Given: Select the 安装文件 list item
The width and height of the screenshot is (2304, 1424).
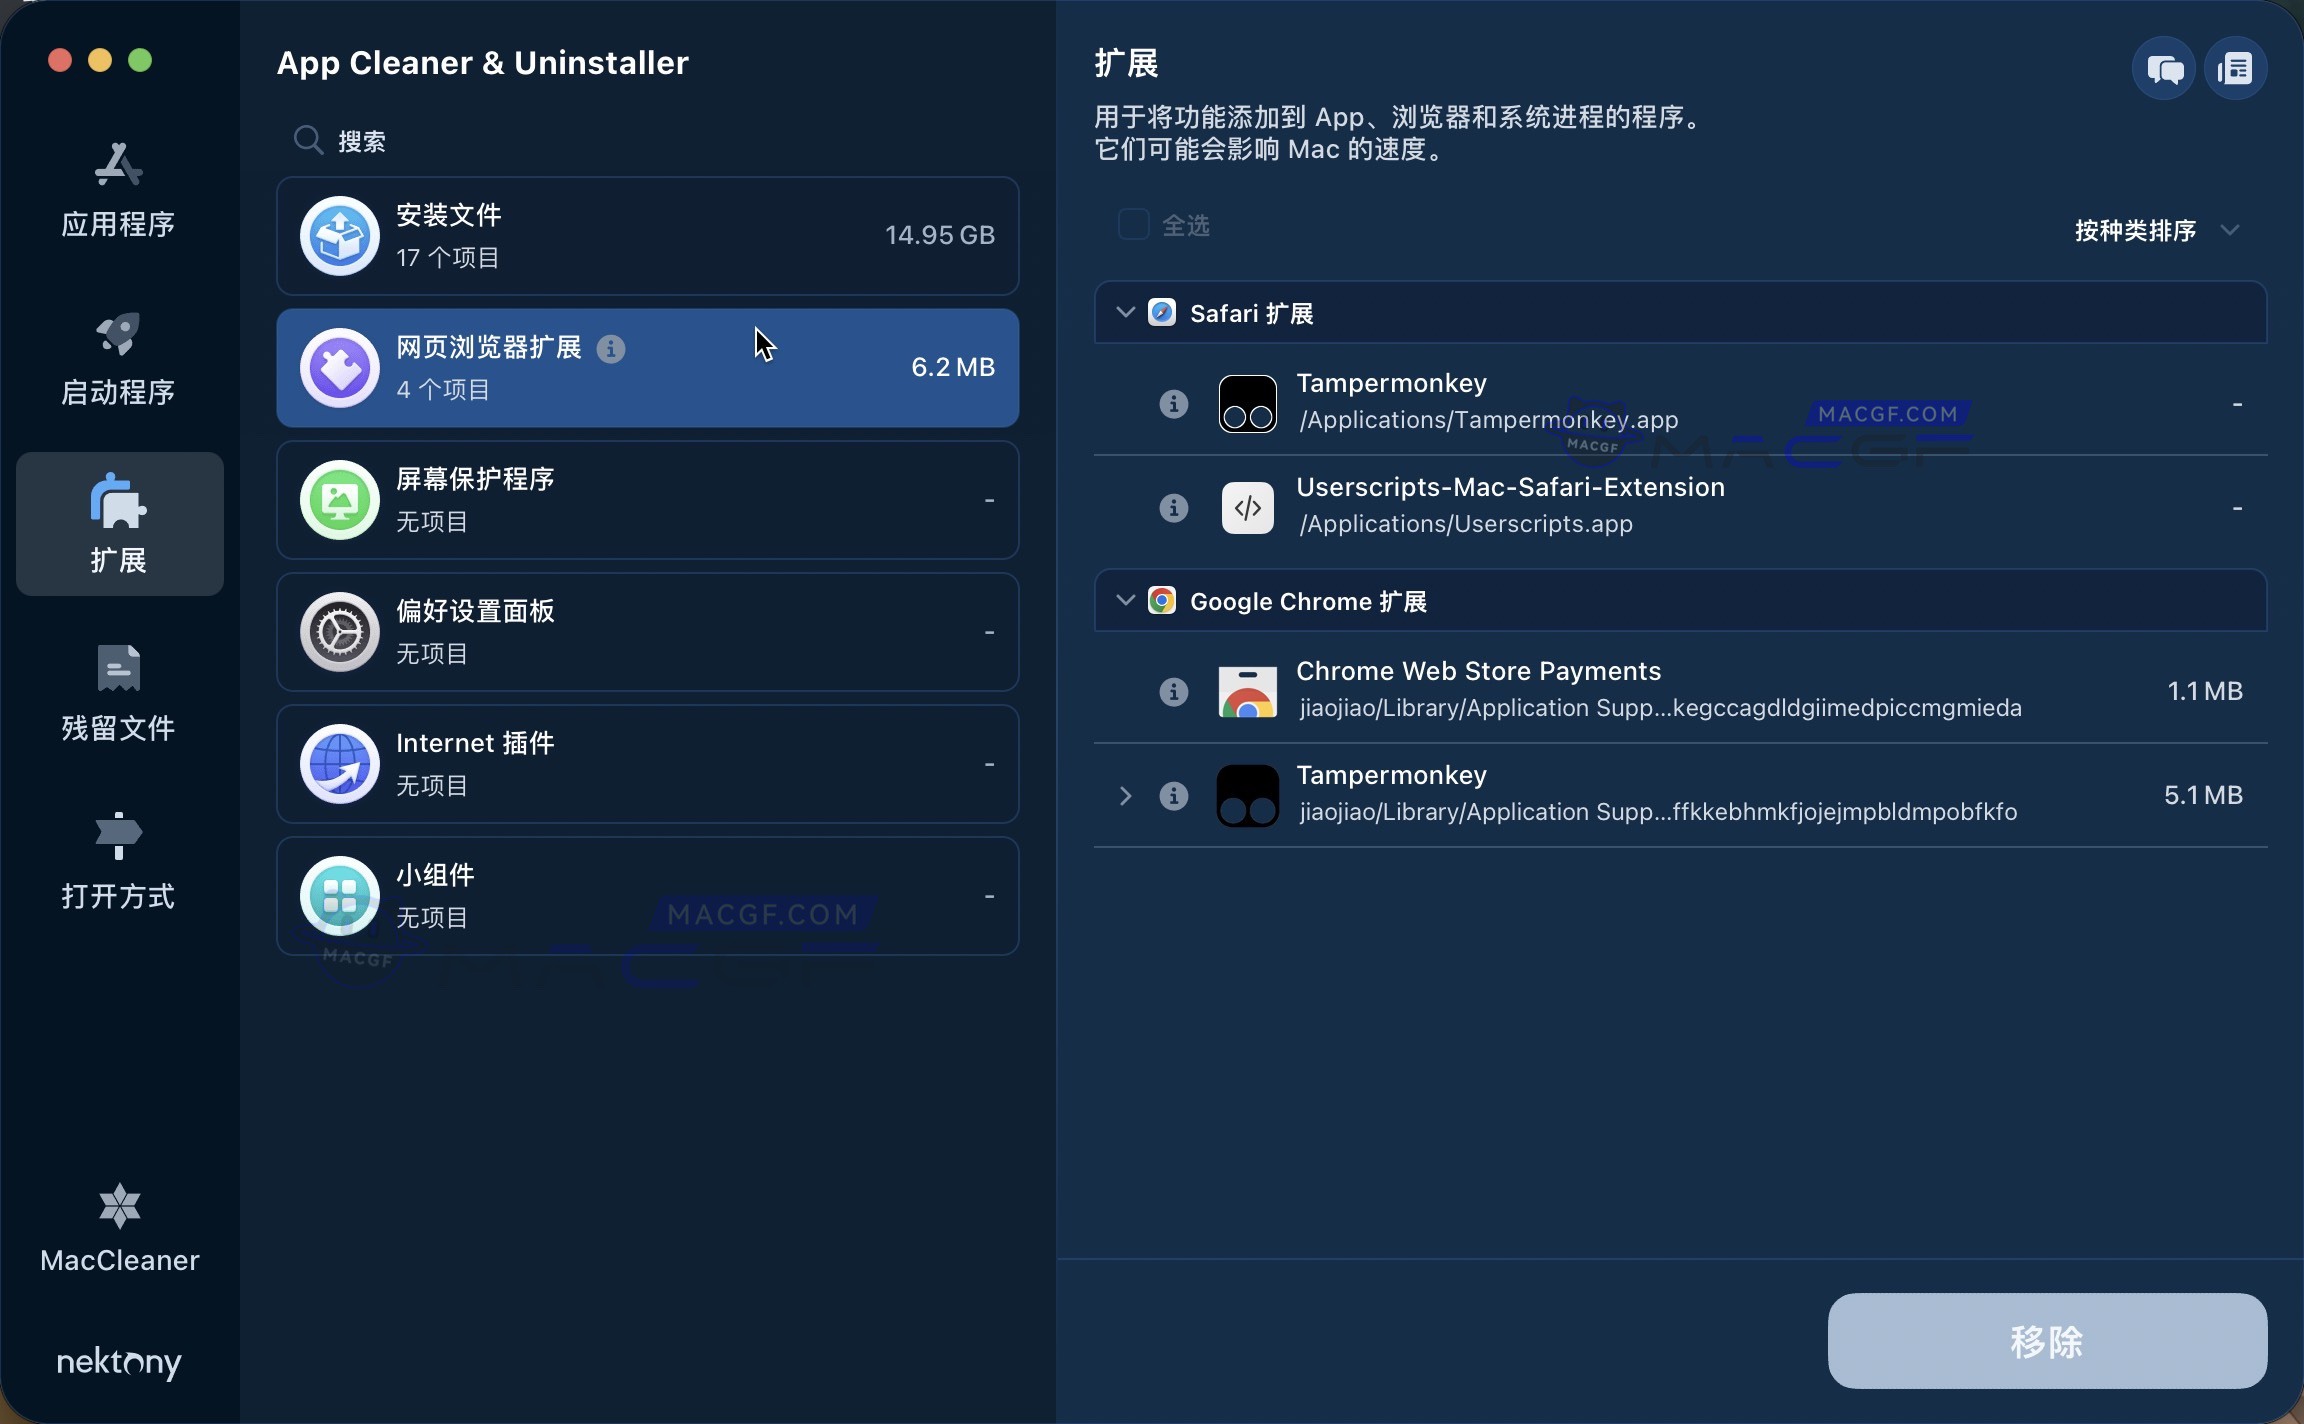Looking at the screenshot, I should click(648, 236).
